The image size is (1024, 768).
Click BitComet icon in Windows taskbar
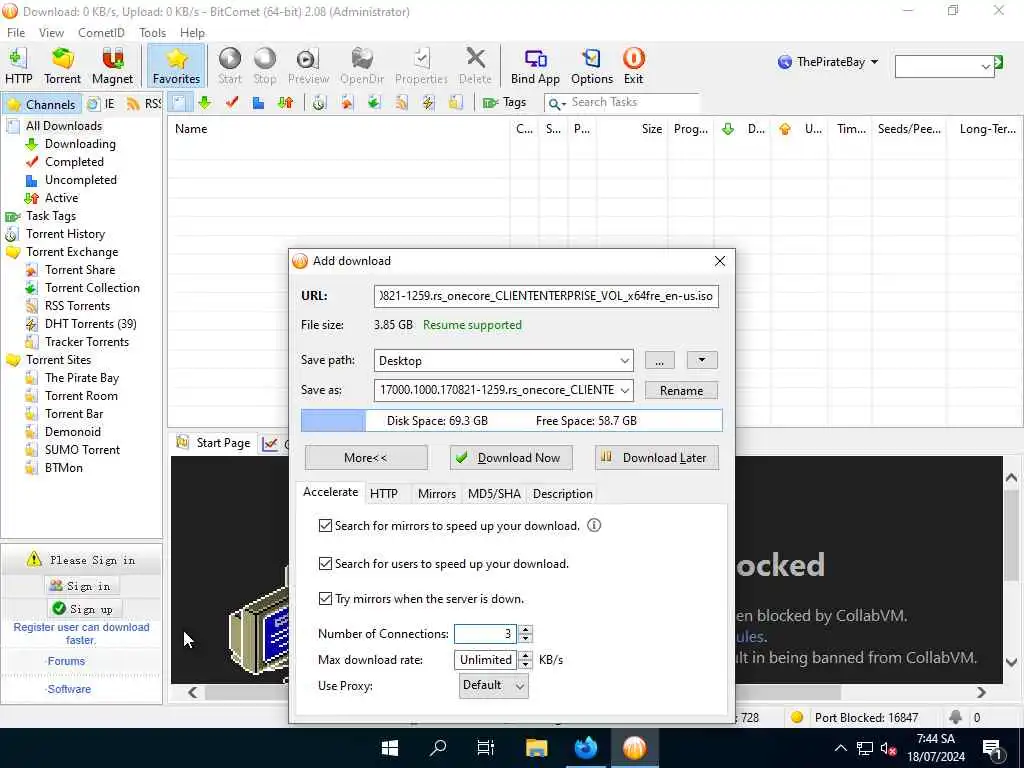click(634, 748)
